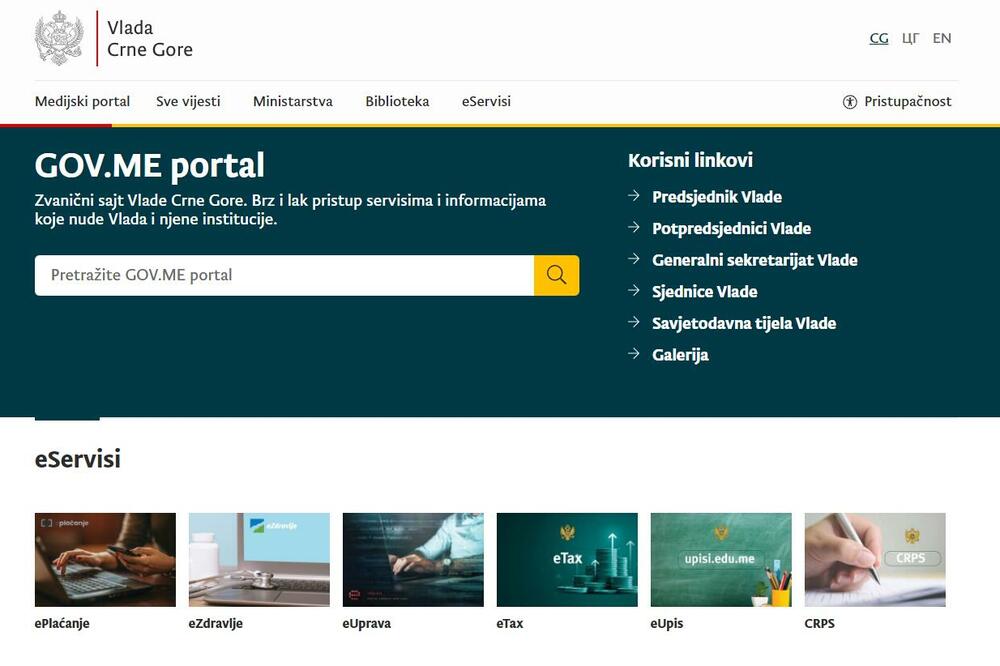Image resolution: width=1000 pixels, height=666 pixels.
Task: Open the Ministarstva menu
Action: pyautogui.click(x=292, y=101)
